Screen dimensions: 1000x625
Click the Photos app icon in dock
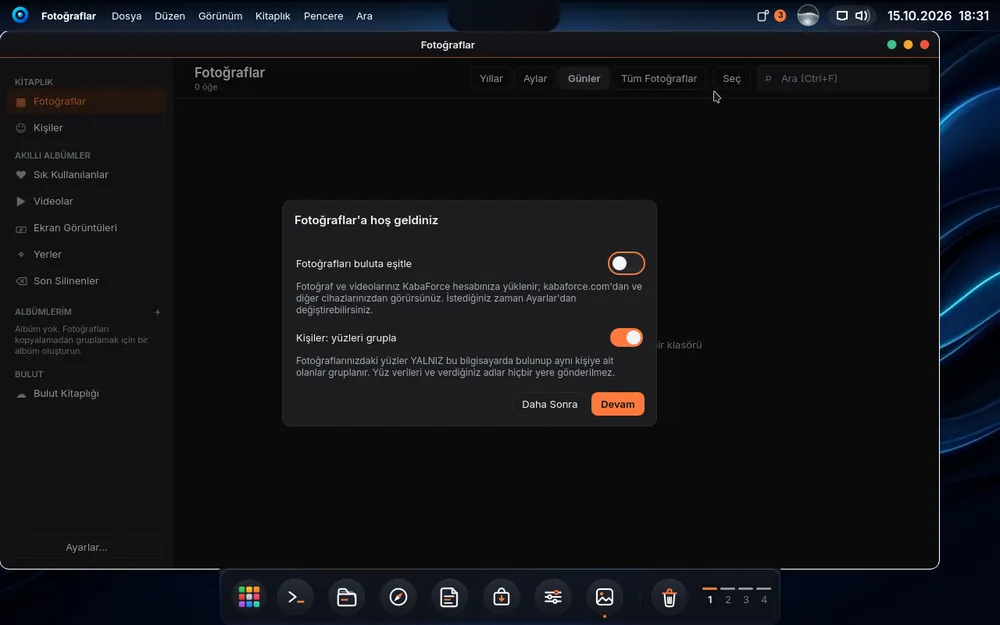[605, 597]
